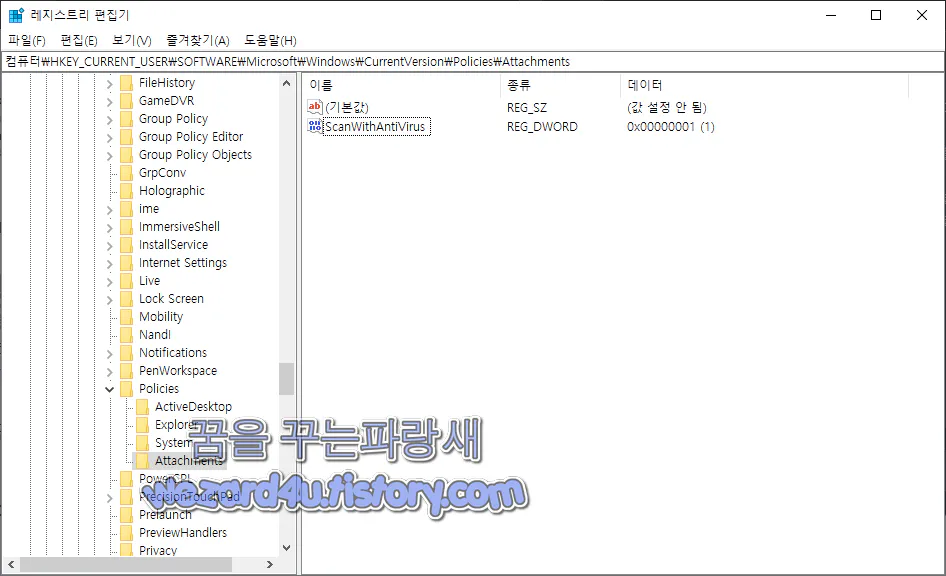Viewport: 946px width, 576px height.
Task: Sort values by 이름 column header
Action: [x=401, y=85]
